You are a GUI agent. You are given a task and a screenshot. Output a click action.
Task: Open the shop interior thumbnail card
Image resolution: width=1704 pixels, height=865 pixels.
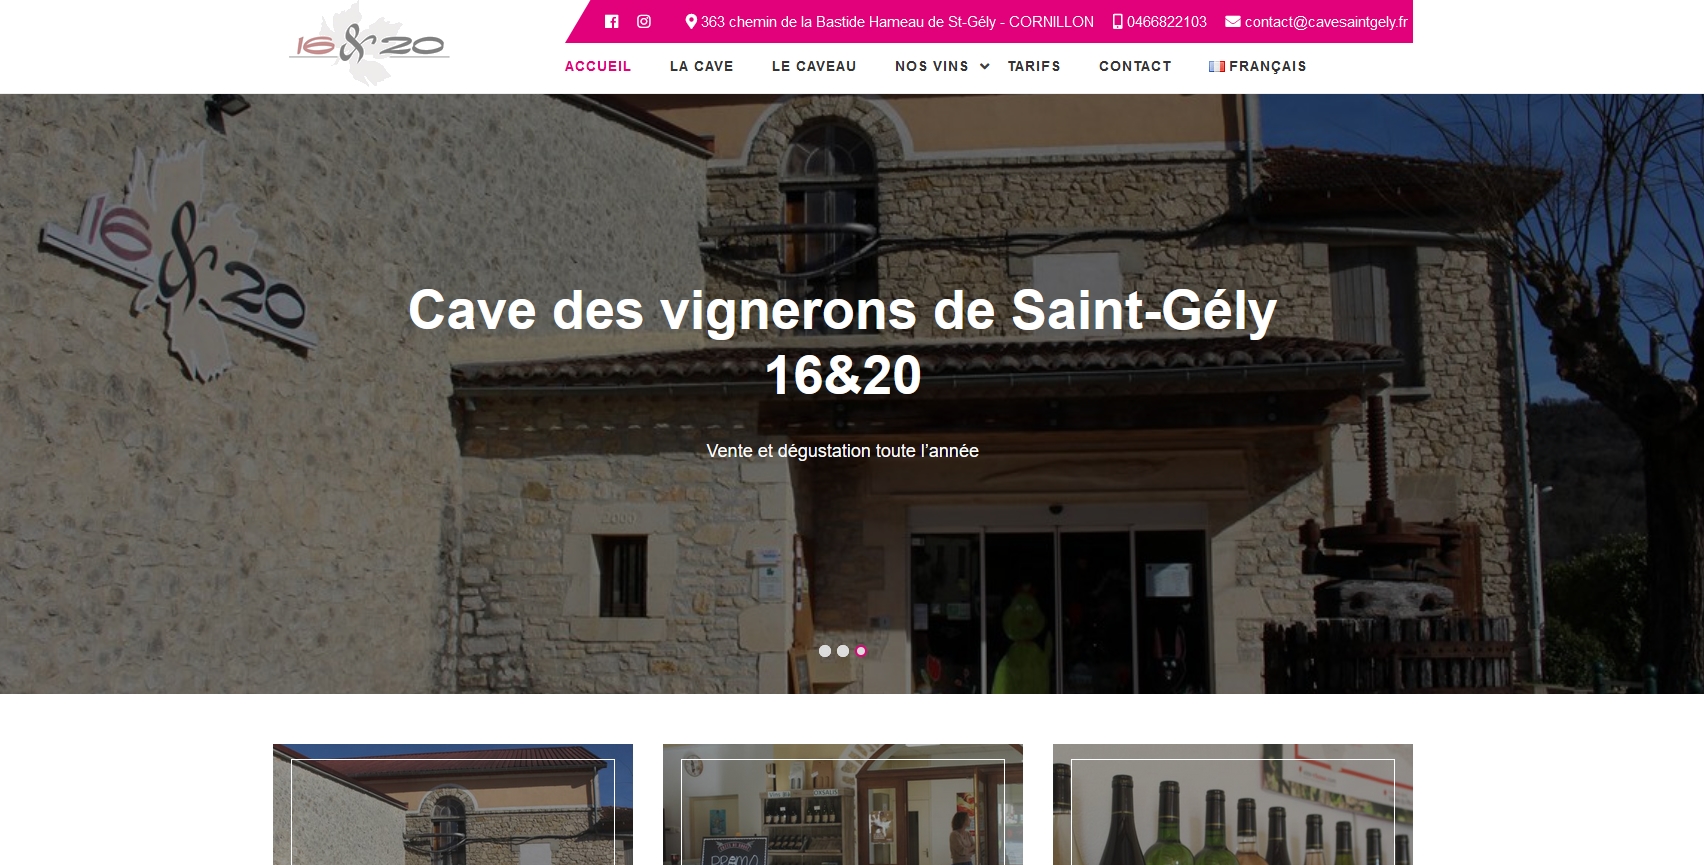(x=843, y=804)
